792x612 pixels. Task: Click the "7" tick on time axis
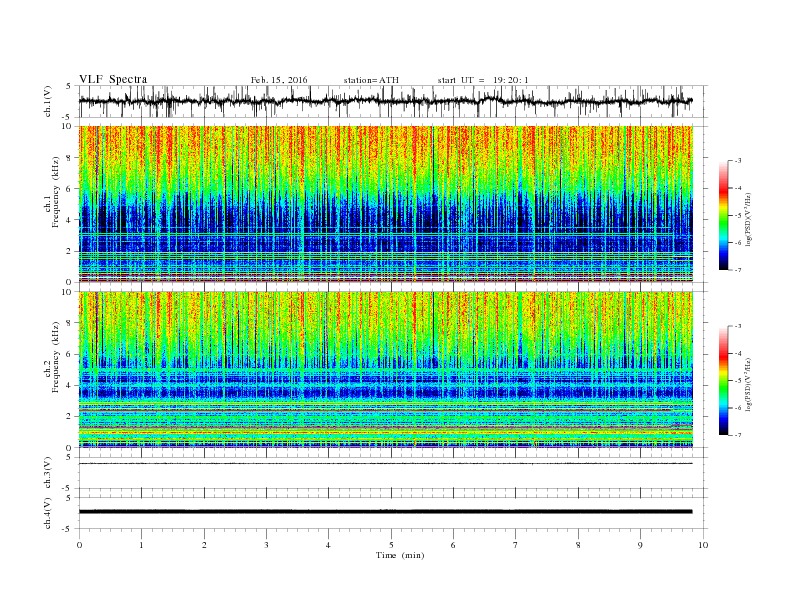pos(516,545)
